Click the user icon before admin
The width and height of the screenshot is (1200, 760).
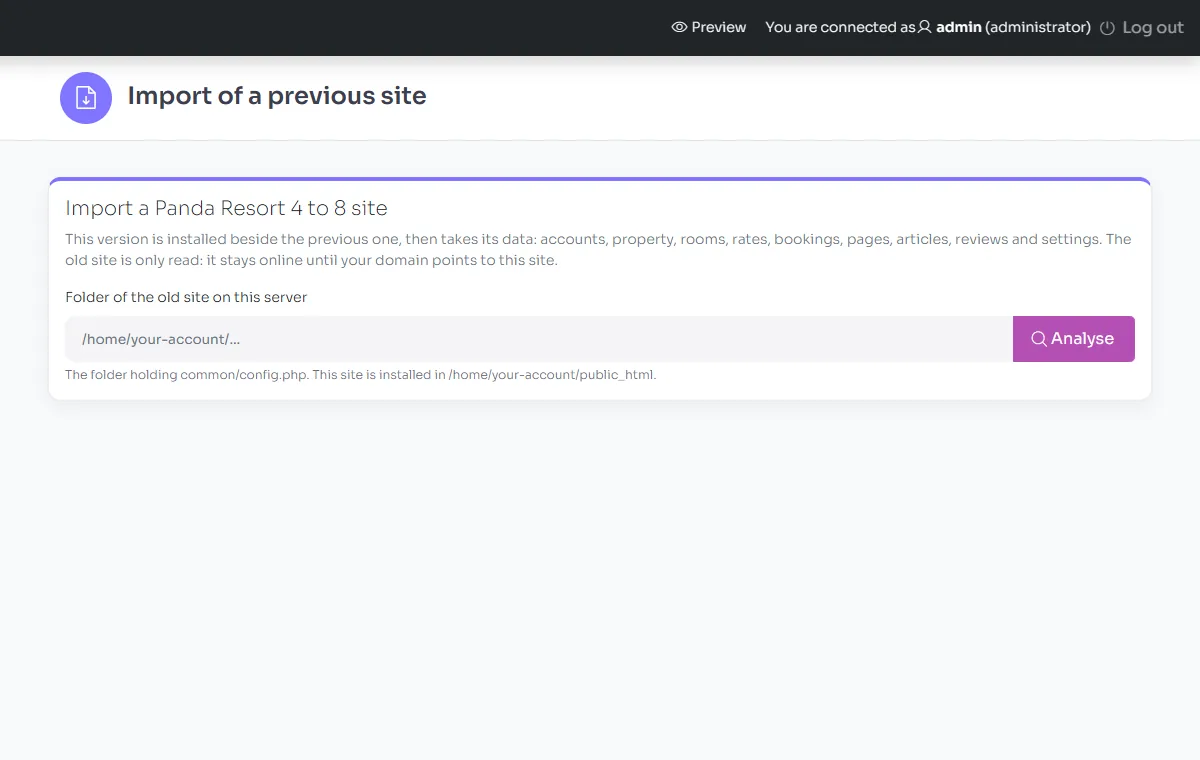(925, 27)
